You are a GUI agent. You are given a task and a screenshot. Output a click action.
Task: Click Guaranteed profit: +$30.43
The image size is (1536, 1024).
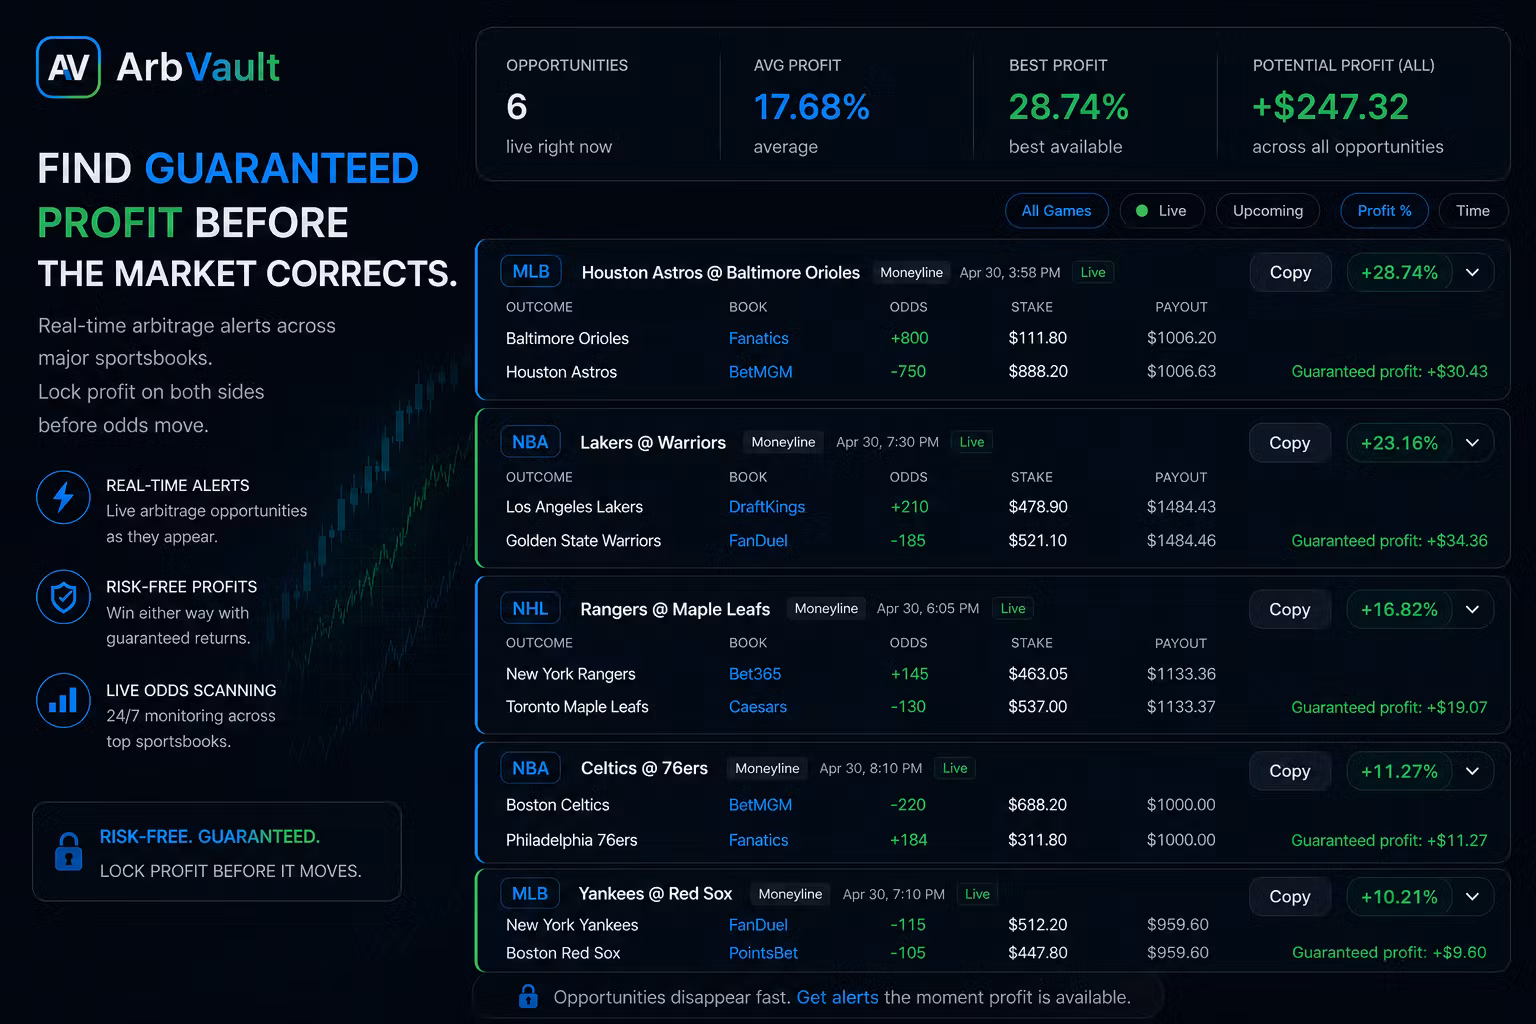coord(1389,372)
